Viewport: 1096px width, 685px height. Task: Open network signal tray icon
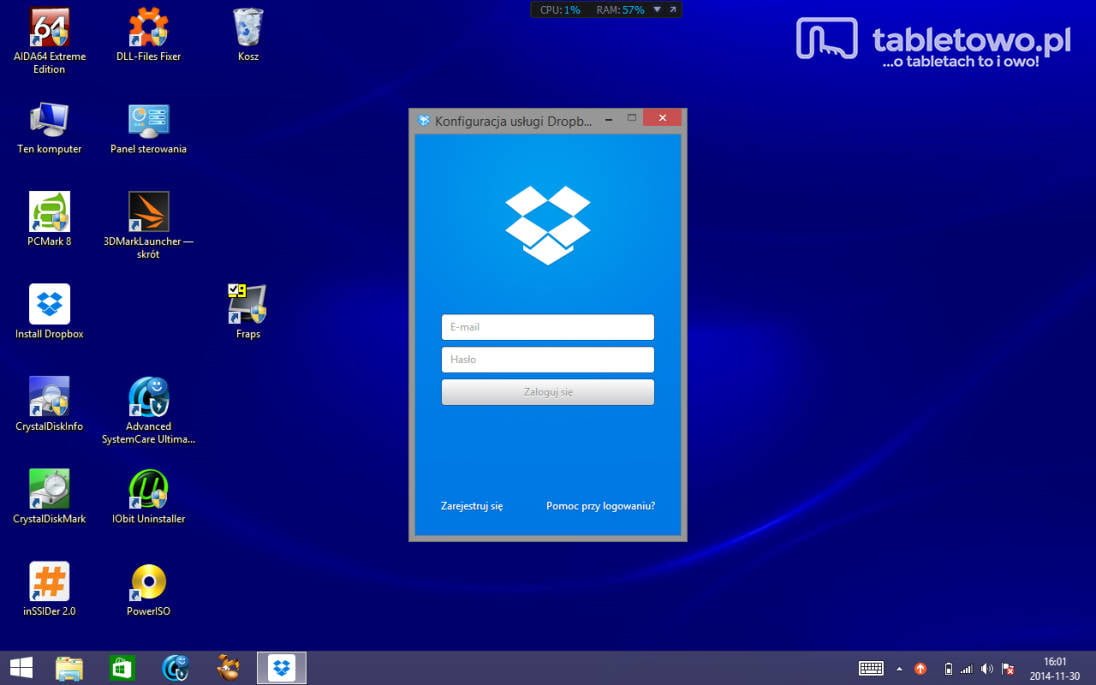pos(967,669)
